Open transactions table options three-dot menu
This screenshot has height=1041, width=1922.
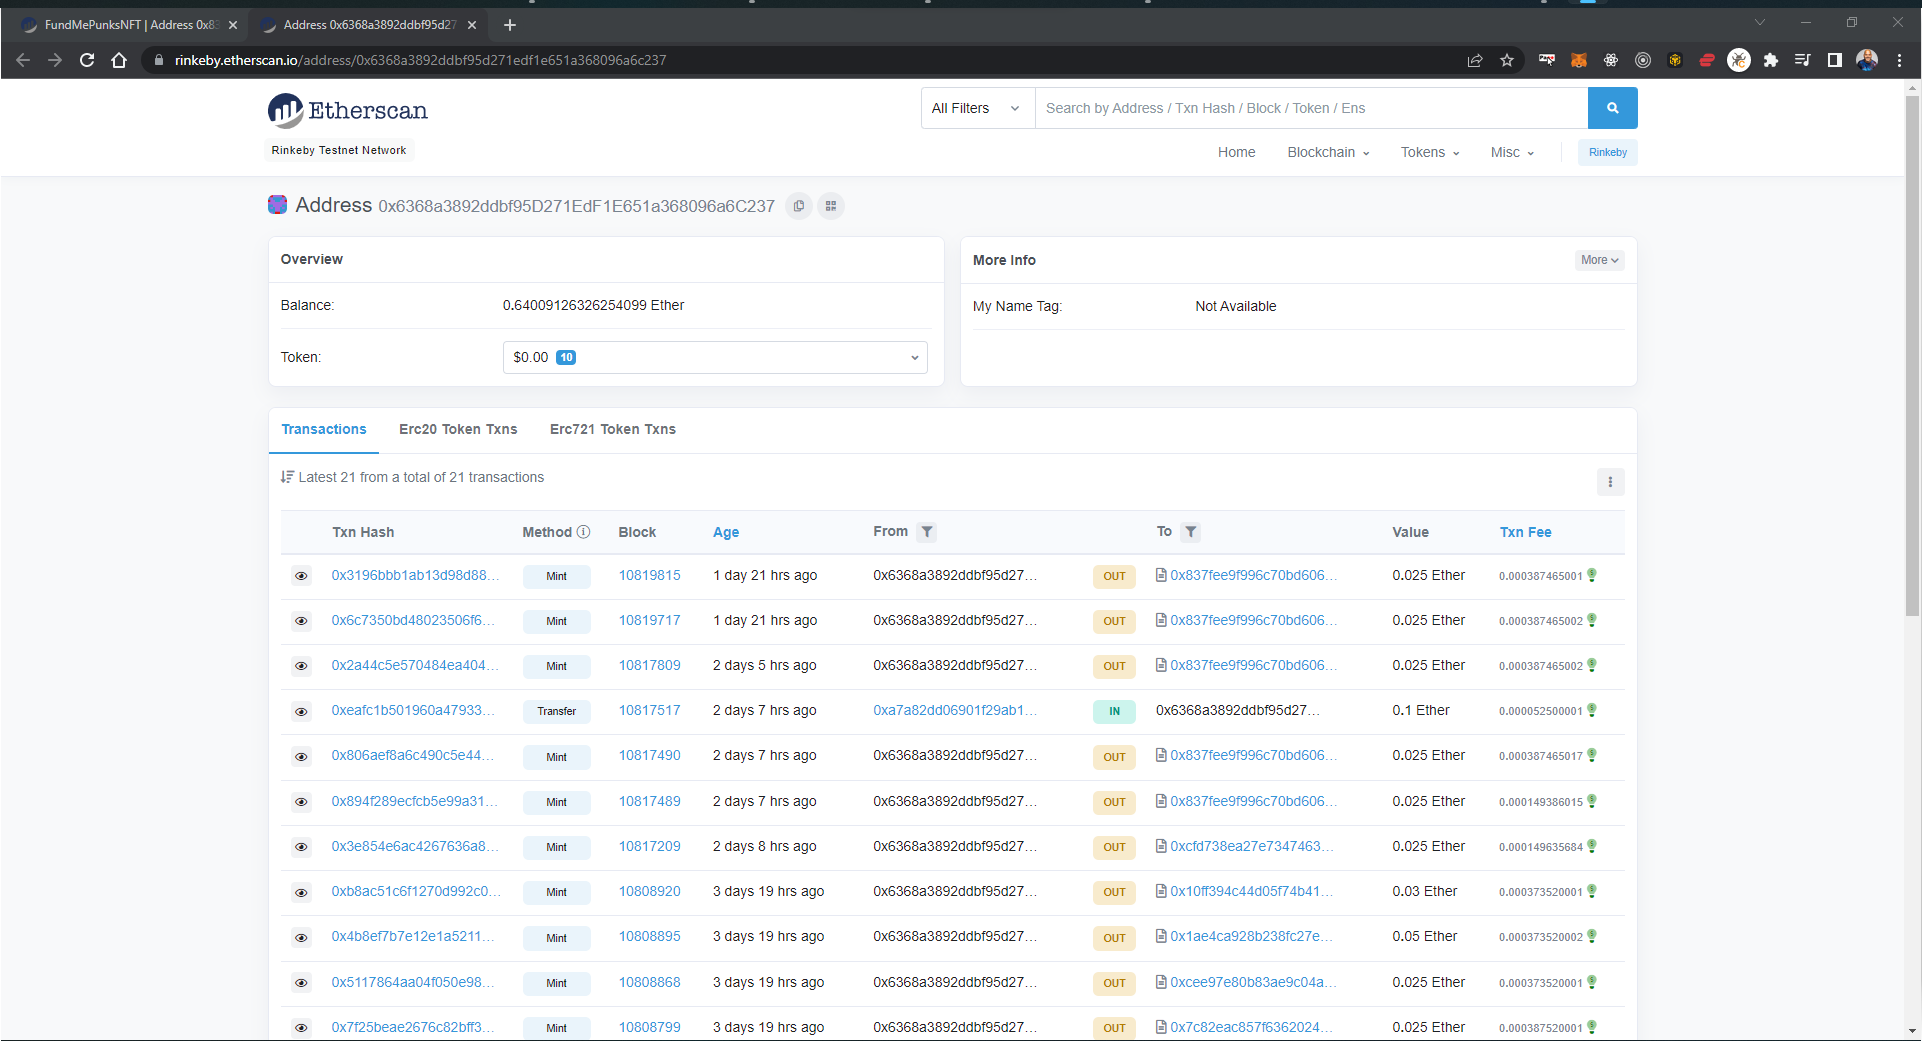pyautogui.click(x=1610, y=482)
